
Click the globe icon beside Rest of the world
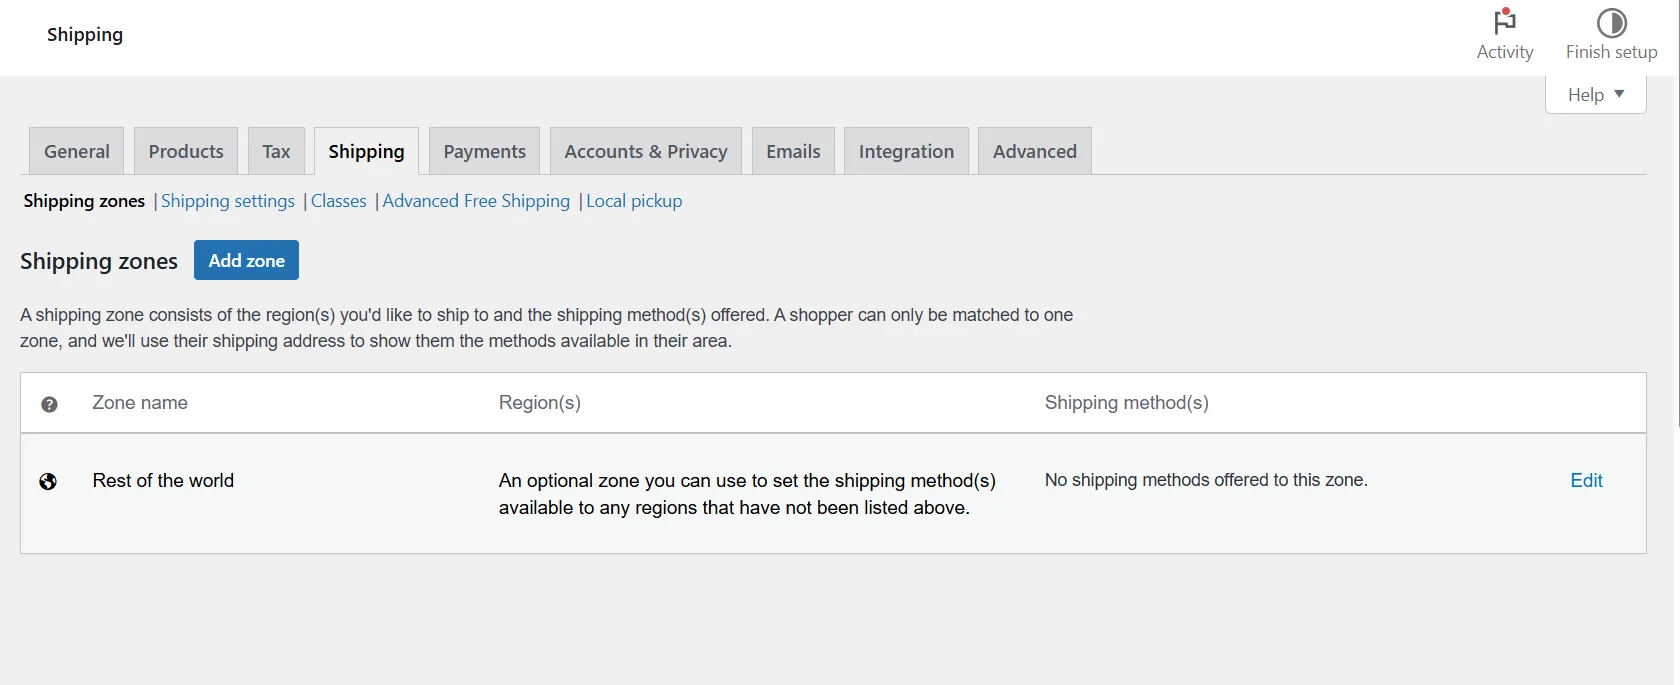(48, 482)
